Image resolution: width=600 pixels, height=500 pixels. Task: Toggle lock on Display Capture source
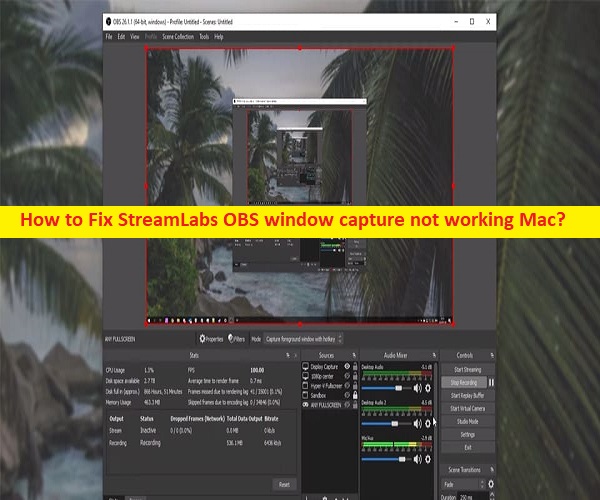click(x=355, y=366)
